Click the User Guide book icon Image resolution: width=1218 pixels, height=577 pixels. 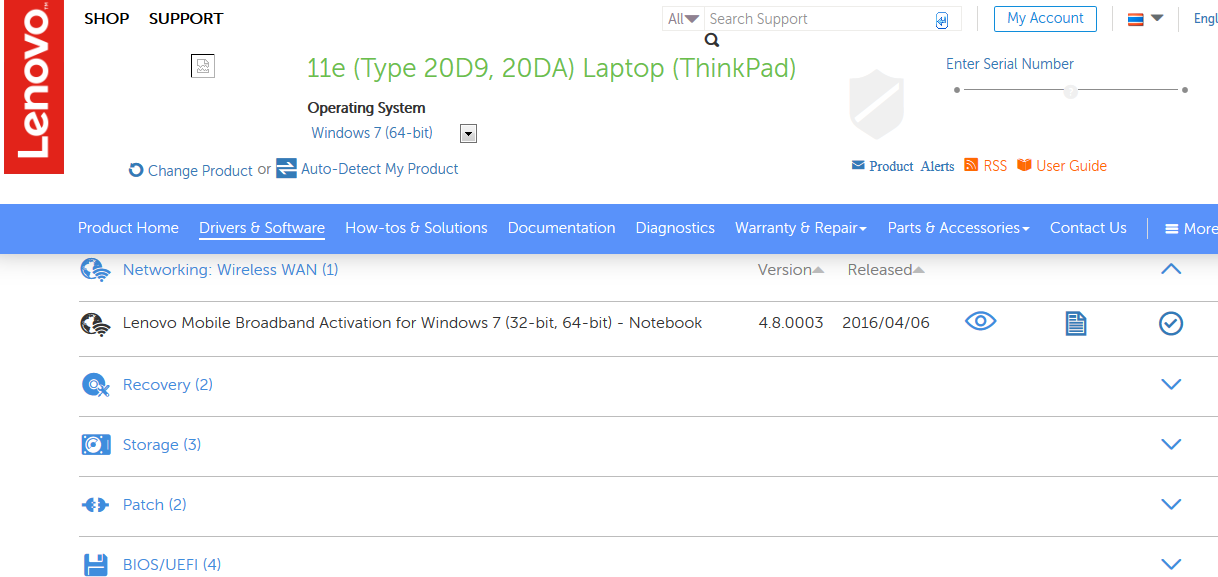click(1024, 165)
